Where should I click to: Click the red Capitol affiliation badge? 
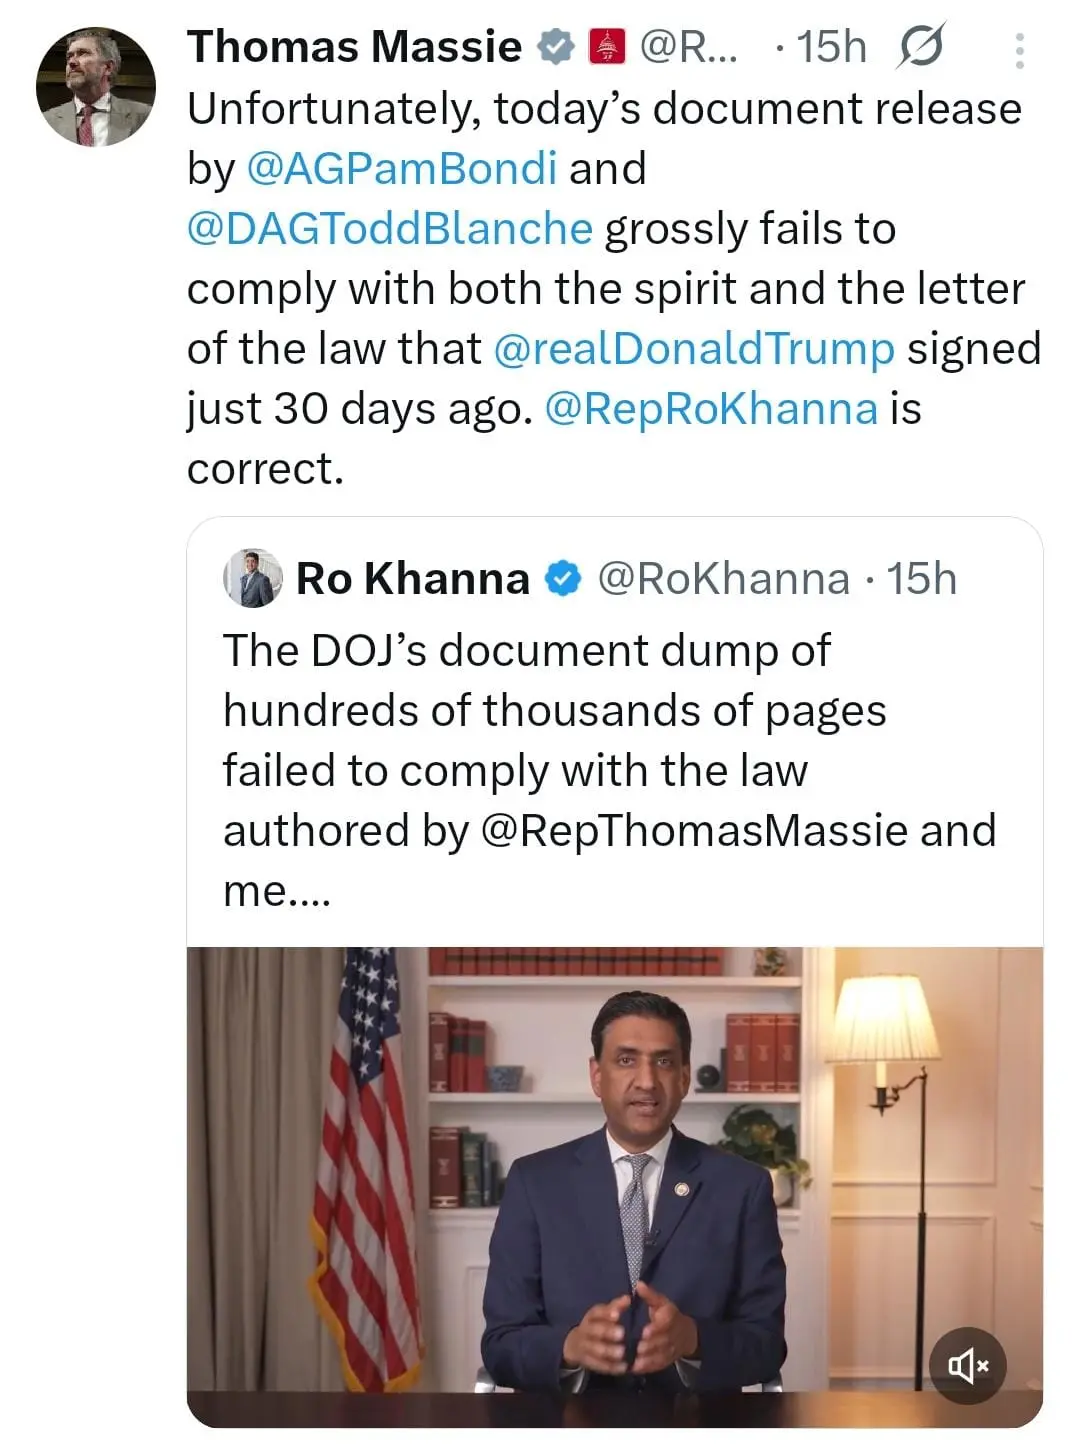(x=607, y=47)
